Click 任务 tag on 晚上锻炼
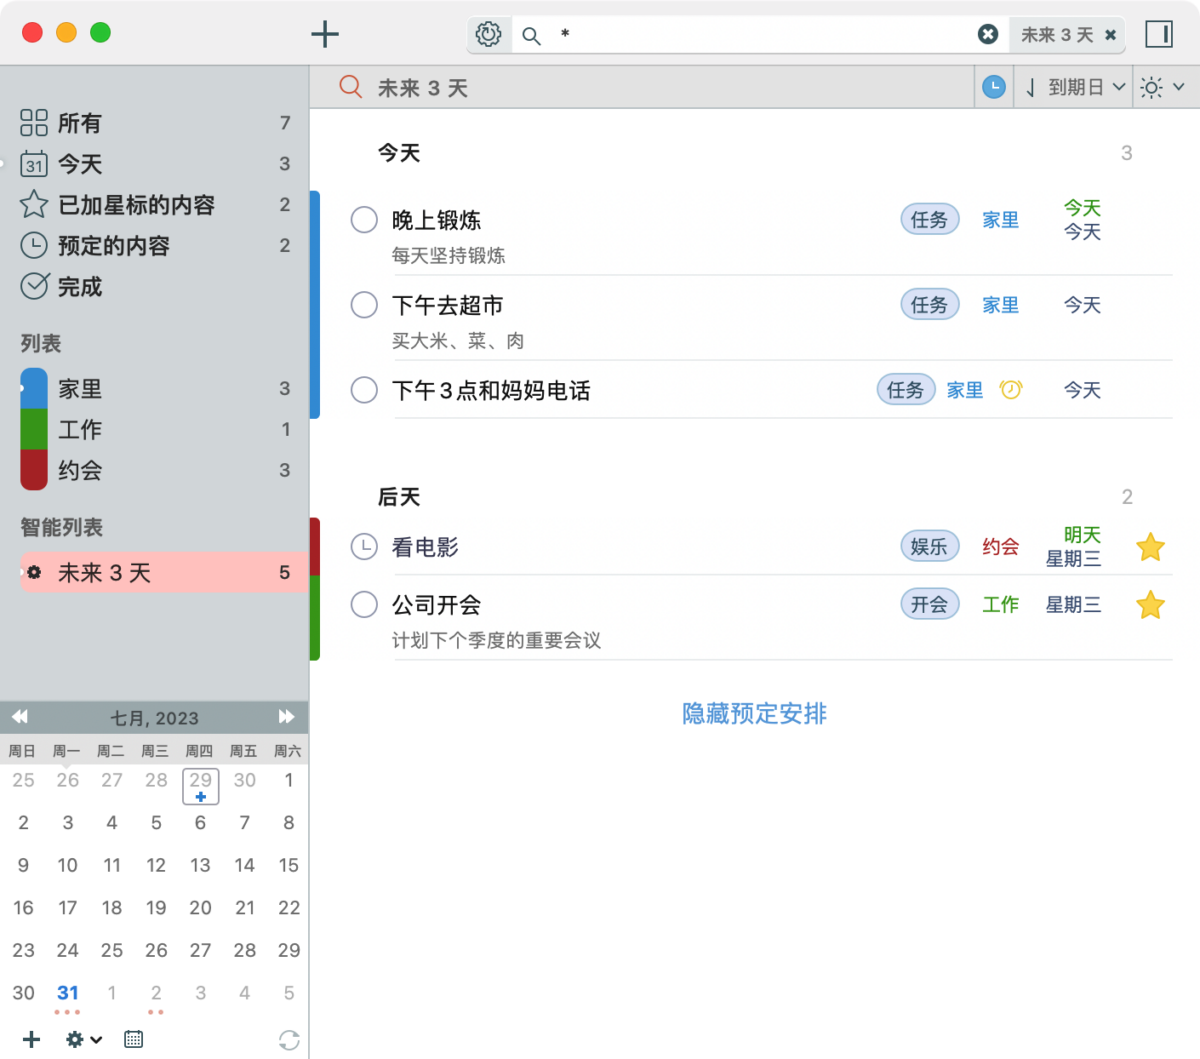The width and height of the screenshot is (1200, 1059). [929, 220]
